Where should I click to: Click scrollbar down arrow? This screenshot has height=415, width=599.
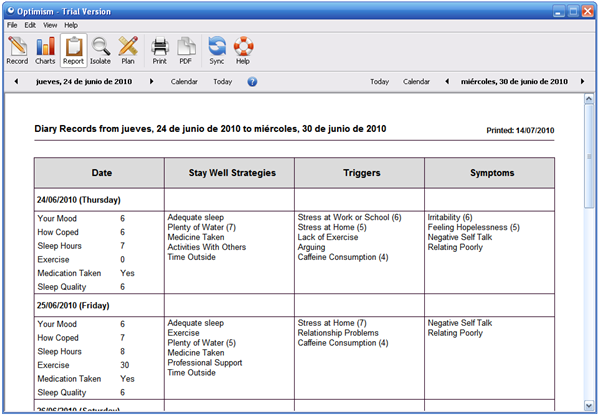589,405
